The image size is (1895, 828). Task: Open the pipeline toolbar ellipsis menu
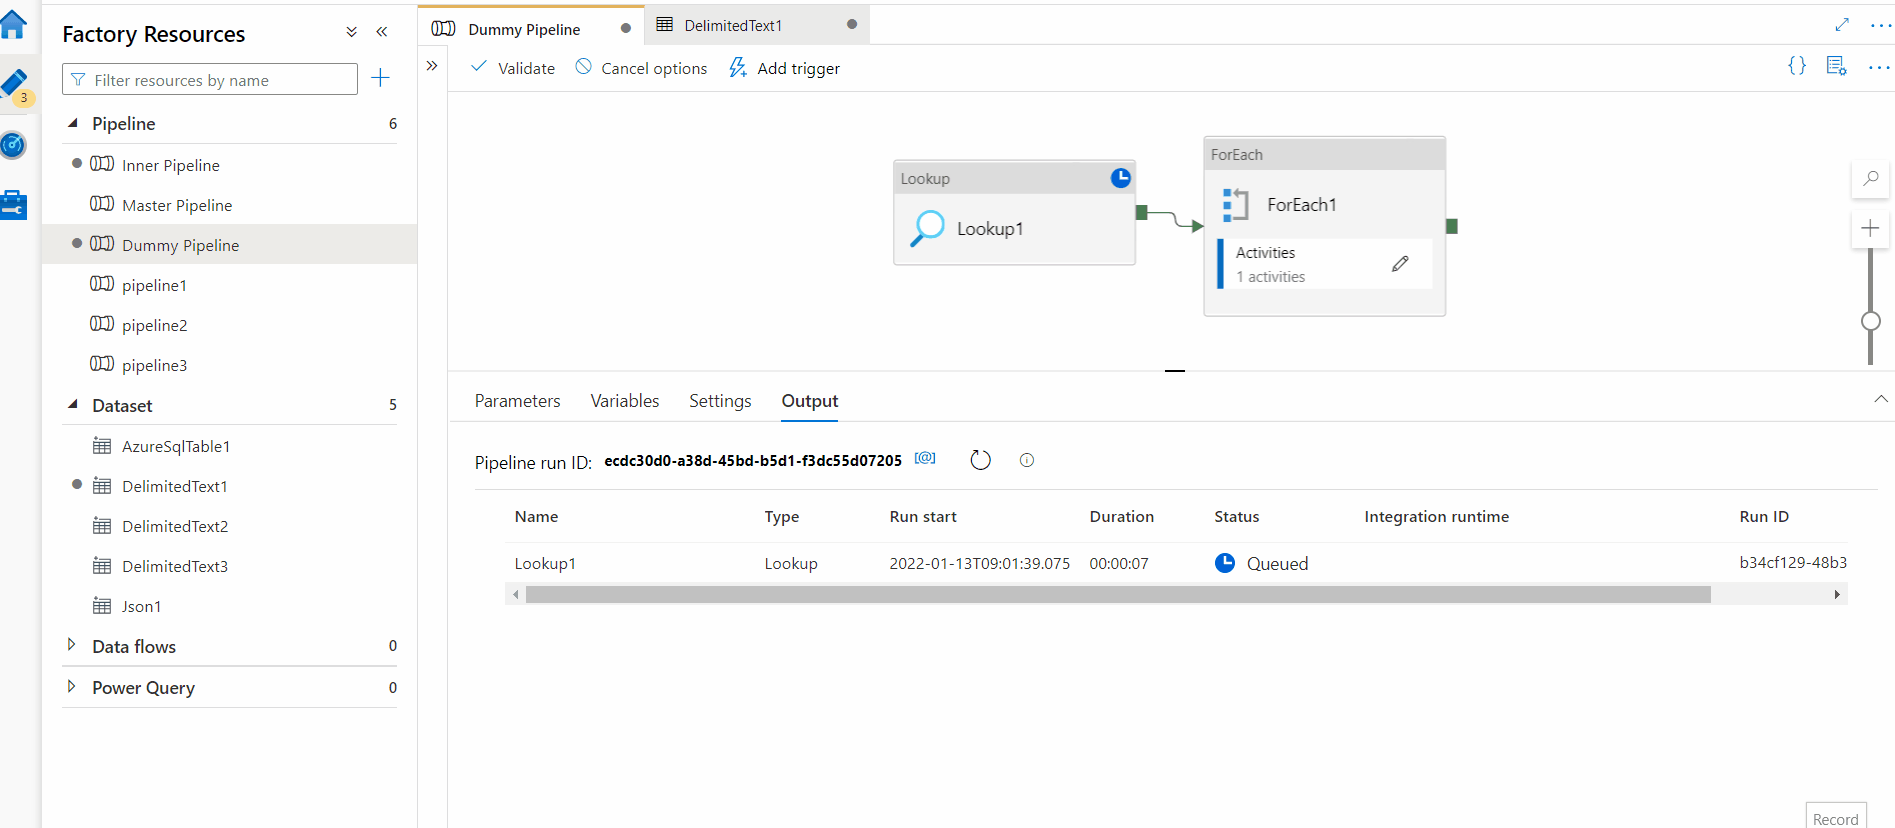click(x=1878, y=68)
